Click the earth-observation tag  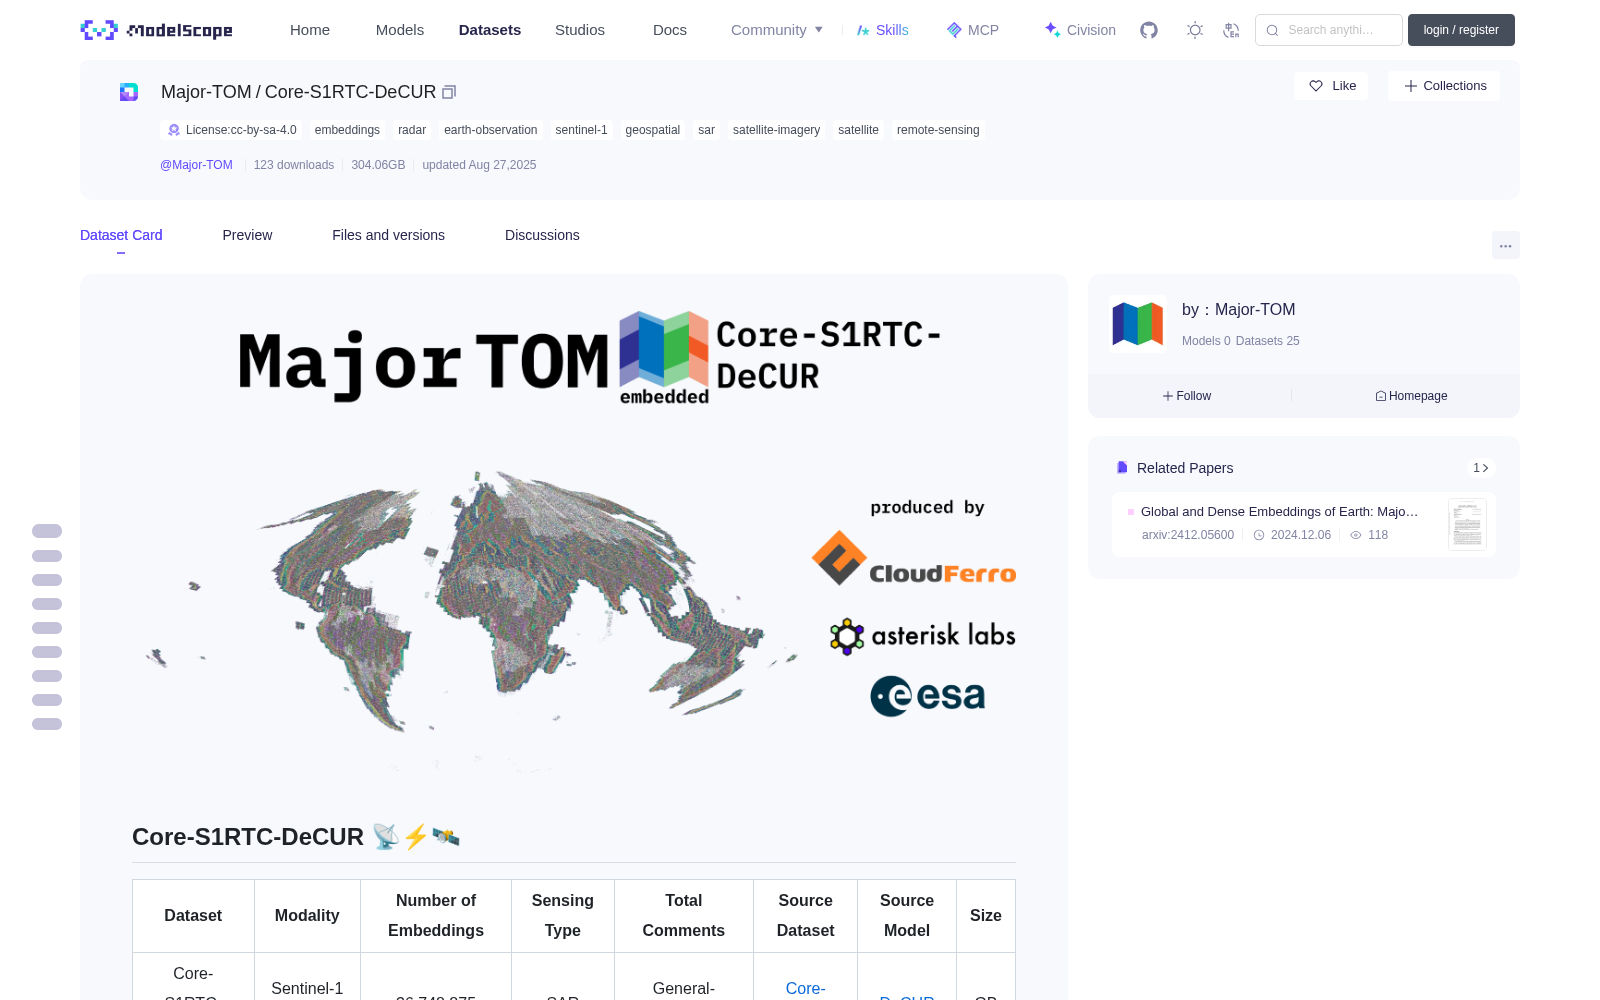pos(490,130)
